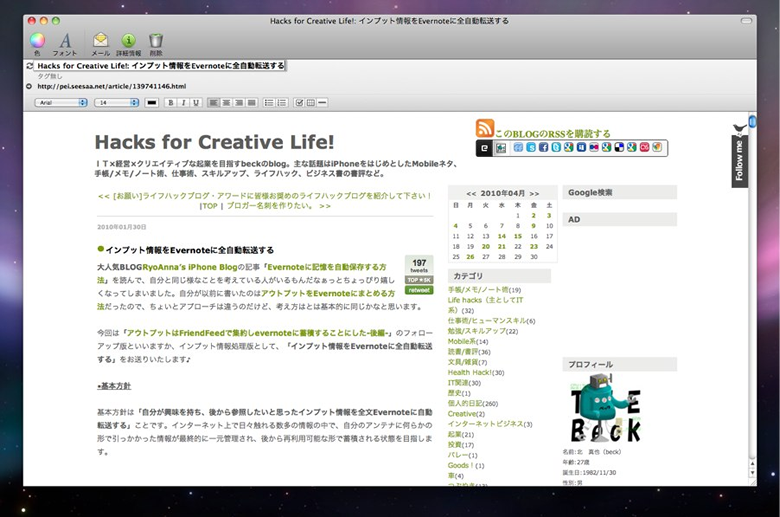This screenshot has width=780, height=517.
Task: Toggle italic formatting
Action: pyautogui.click(x=184, y=103)
